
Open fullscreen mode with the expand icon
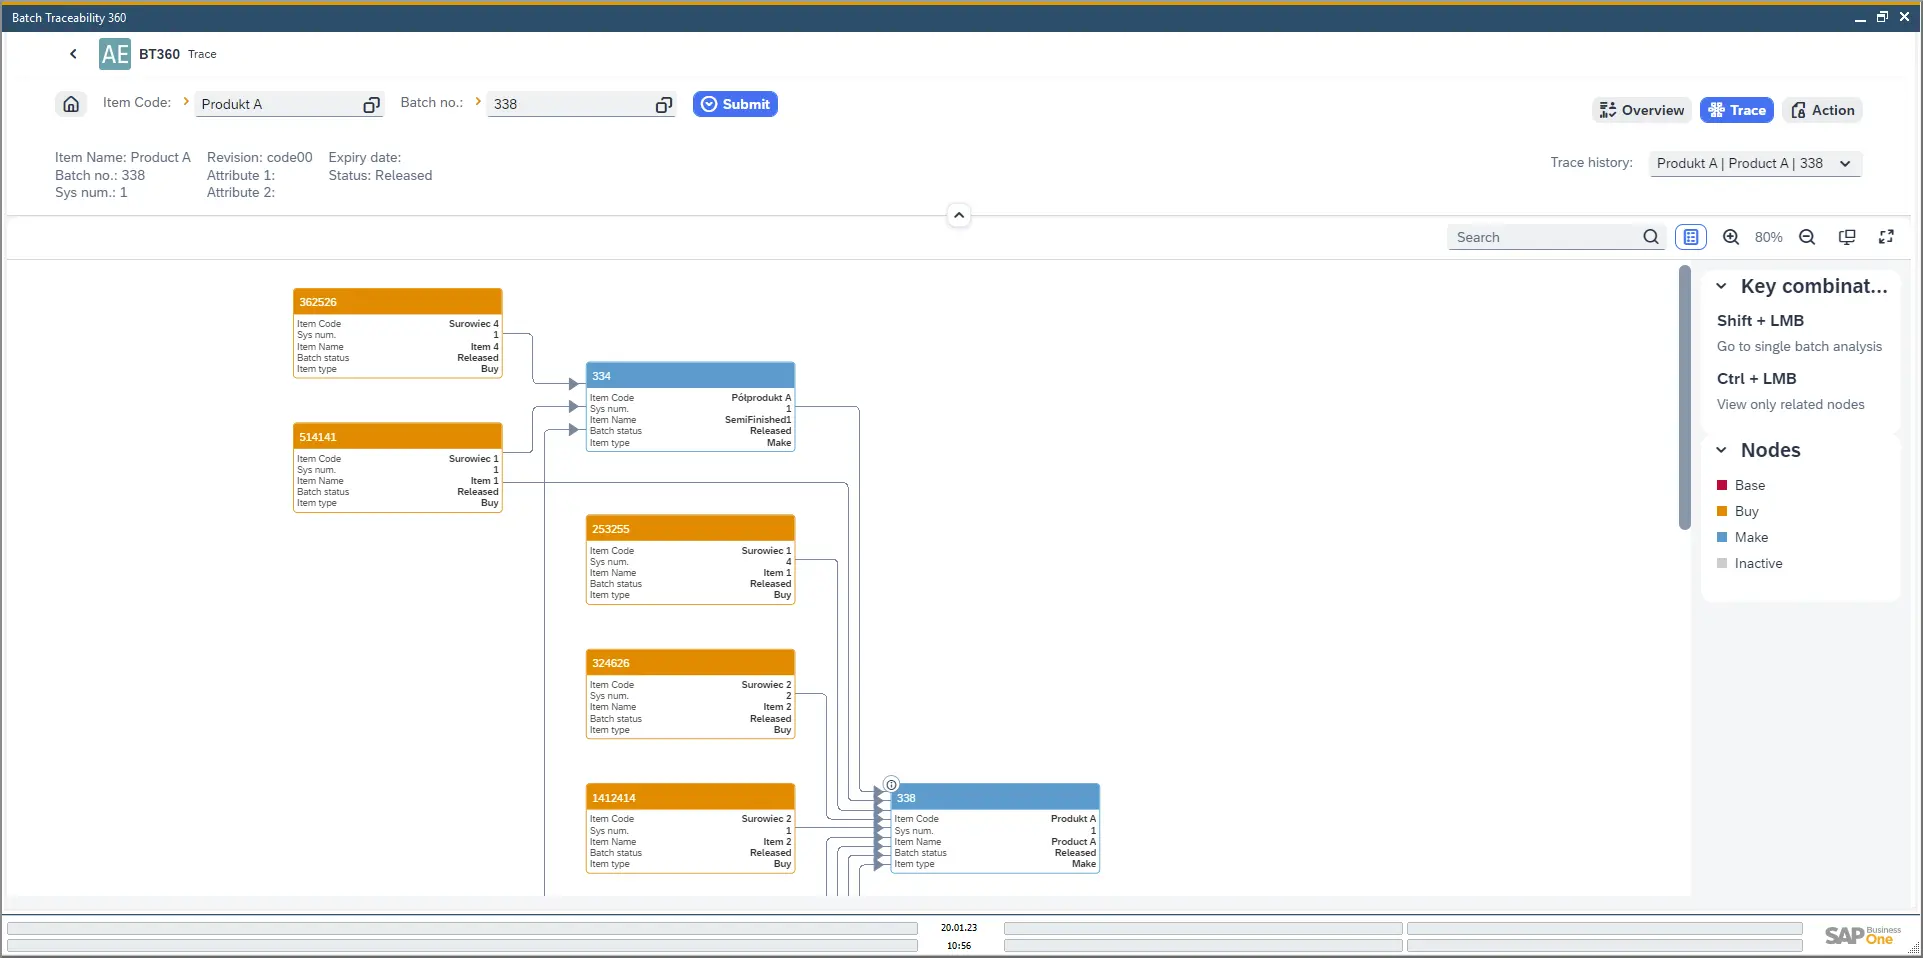point(1886,237)
